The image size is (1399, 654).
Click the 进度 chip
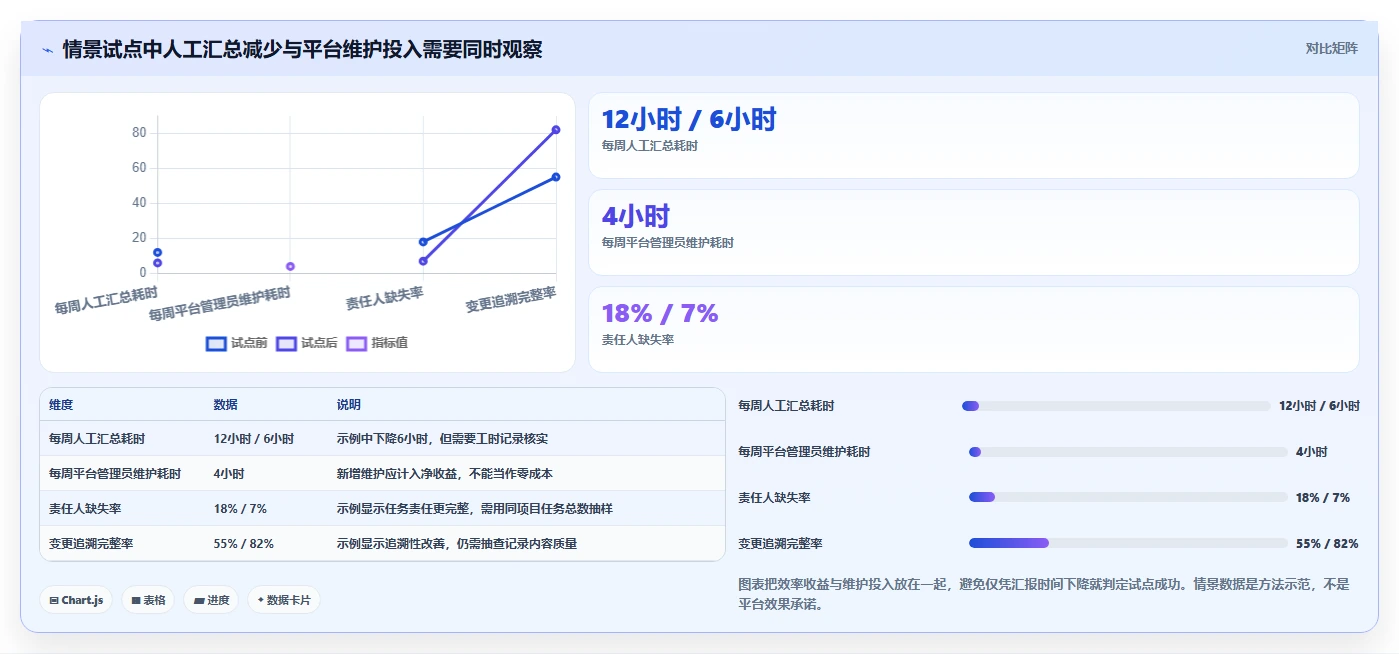click(x=211, y=600)
